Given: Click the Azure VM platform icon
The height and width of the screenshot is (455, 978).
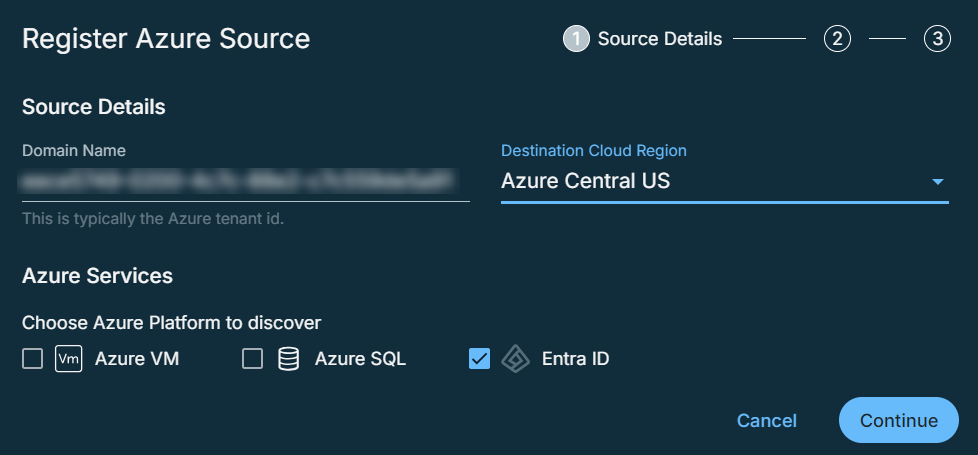Looking at the screenshot, I should (x=69, y=359).
